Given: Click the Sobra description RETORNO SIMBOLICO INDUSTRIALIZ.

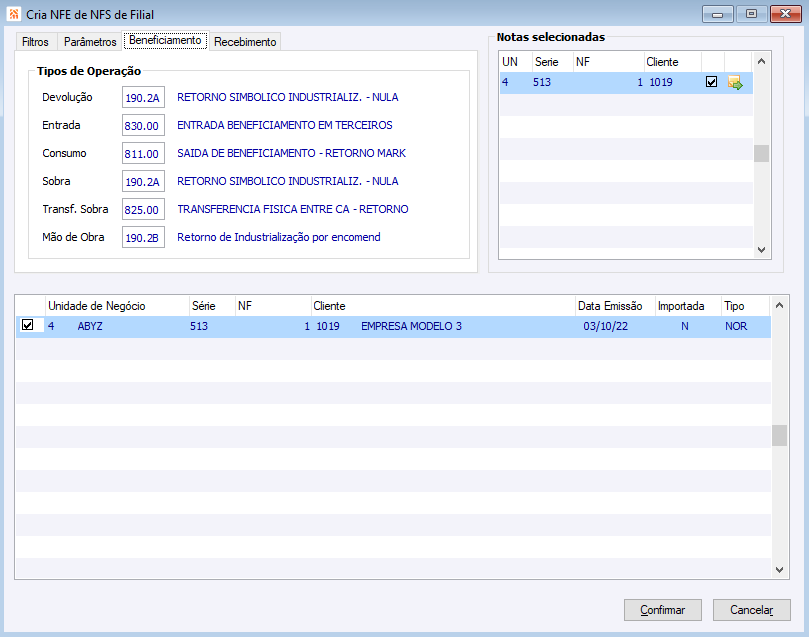Looking at the screenshot, I should coord(287,181).
